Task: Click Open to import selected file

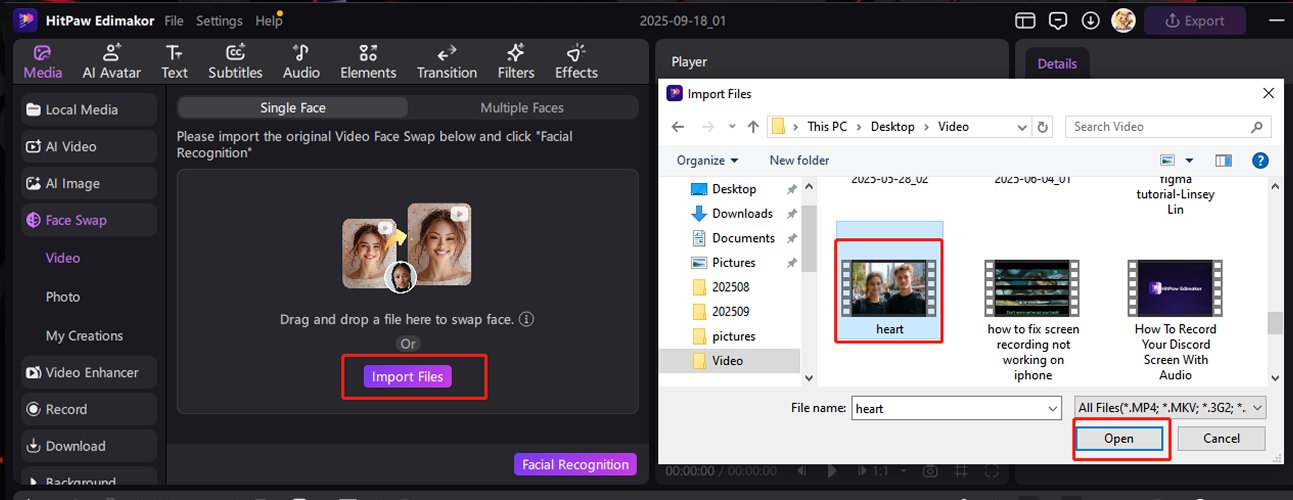Action: pyautogui.click(x=1119, y=438)
